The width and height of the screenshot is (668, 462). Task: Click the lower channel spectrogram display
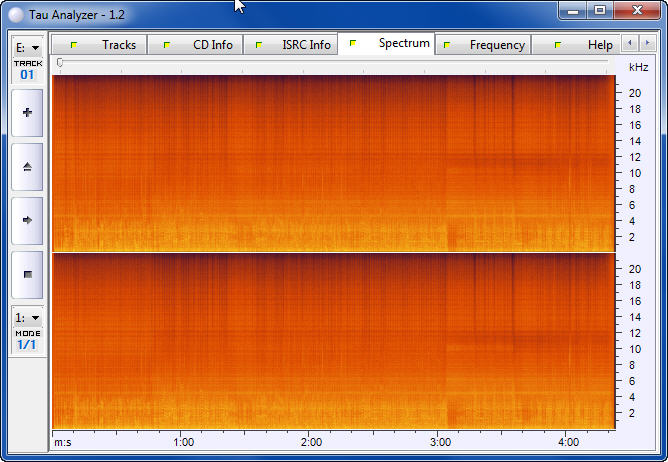pos(332,340)
